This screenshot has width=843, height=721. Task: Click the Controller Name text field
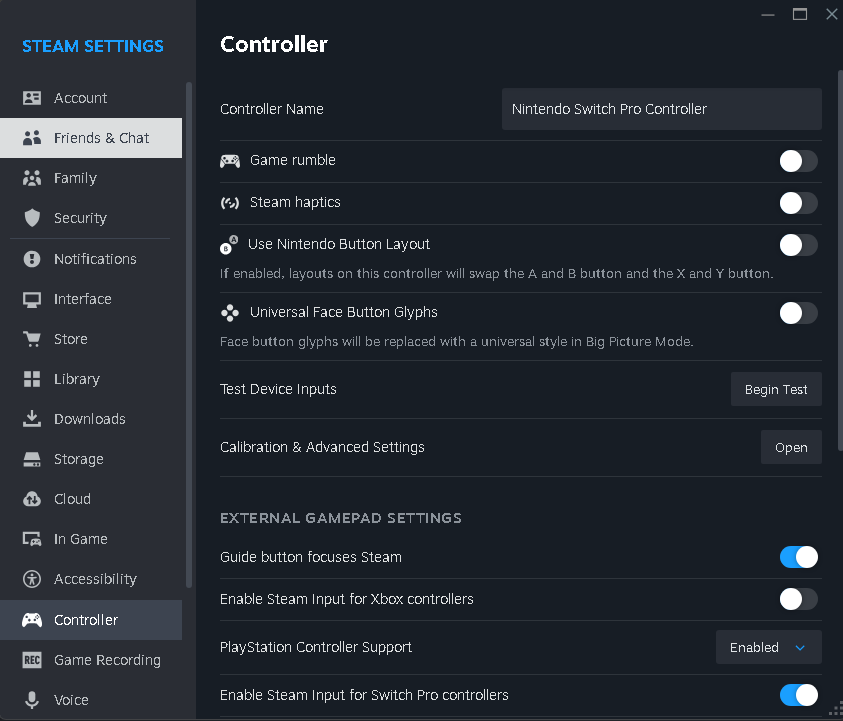tap(661, 109)
